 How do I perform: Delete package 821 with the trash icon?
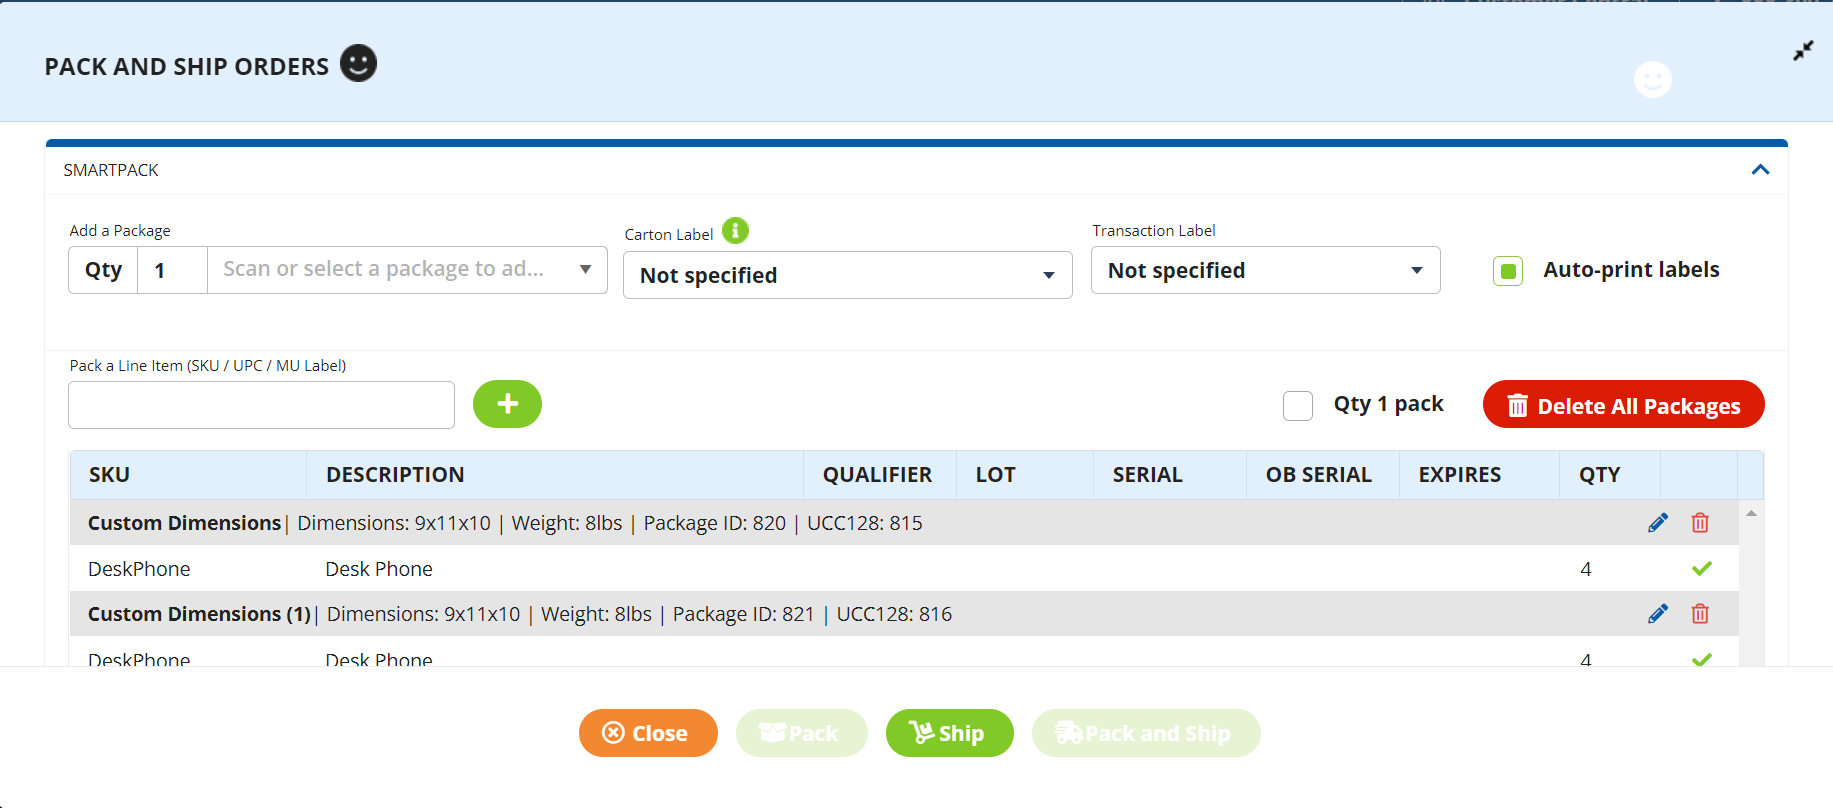(x=1700, y=614)
